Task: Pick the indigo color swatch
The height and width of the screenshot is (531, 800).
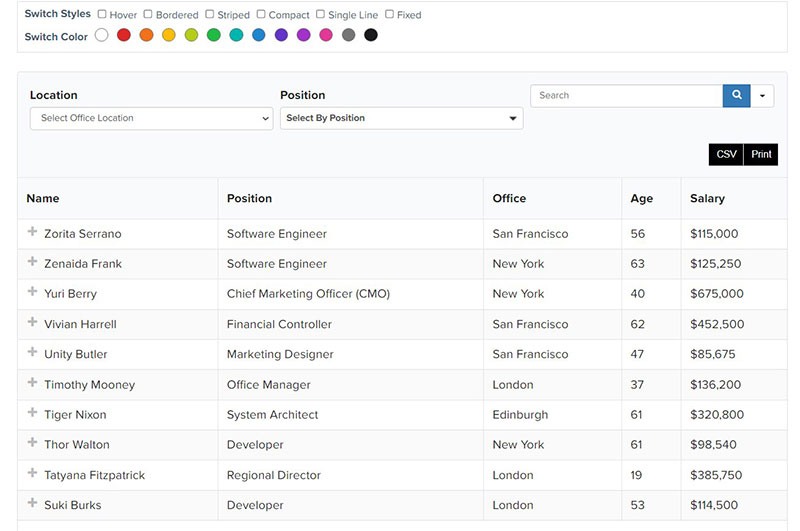Action: (281, 35)
